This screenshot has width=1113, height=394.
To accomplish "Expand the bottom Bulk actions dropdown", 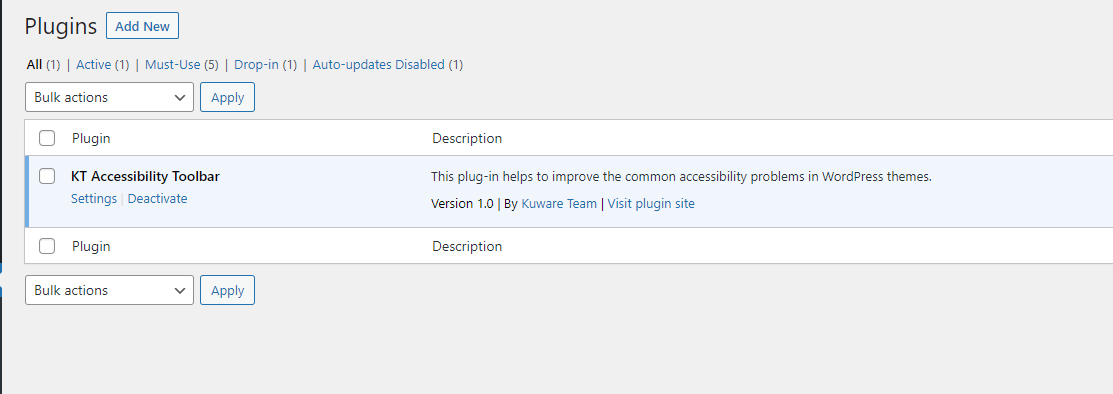I will [109, 290].
